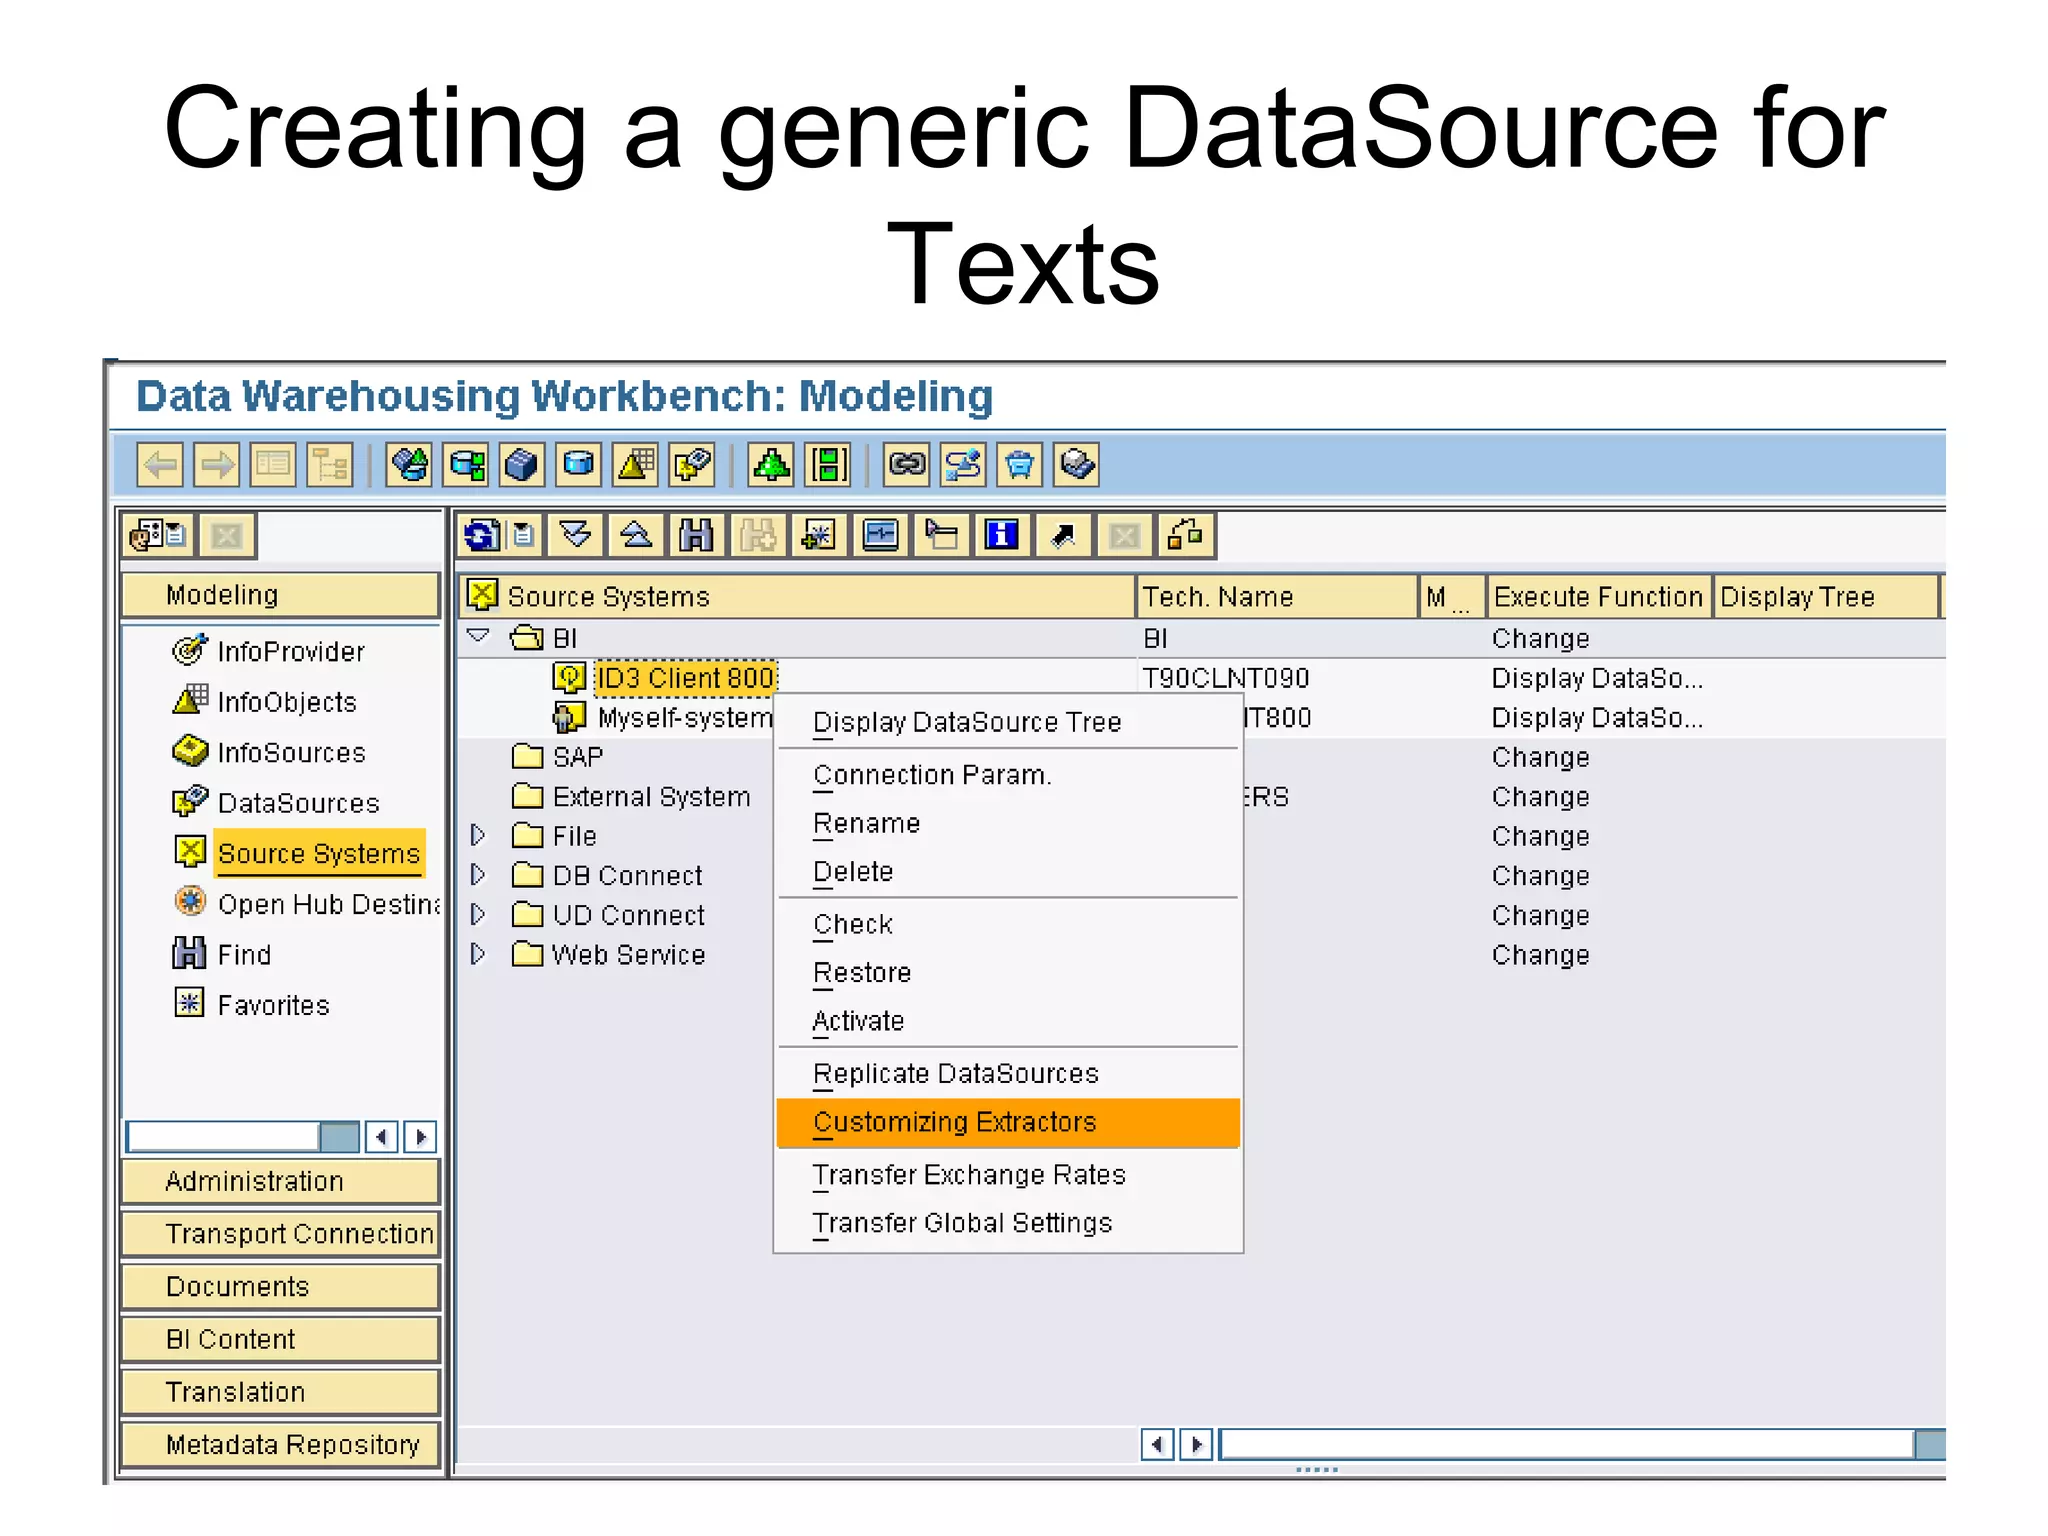Collapse the BI folder node

479,636
